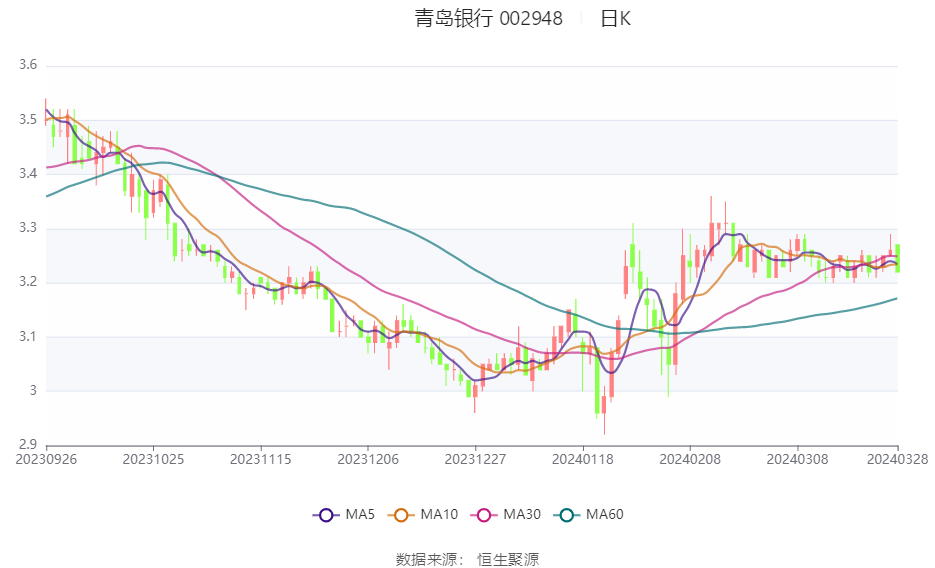Screen dimensions: 935x568
Task: Click the 20240208 x-axis date label
Action: point(690,460)
